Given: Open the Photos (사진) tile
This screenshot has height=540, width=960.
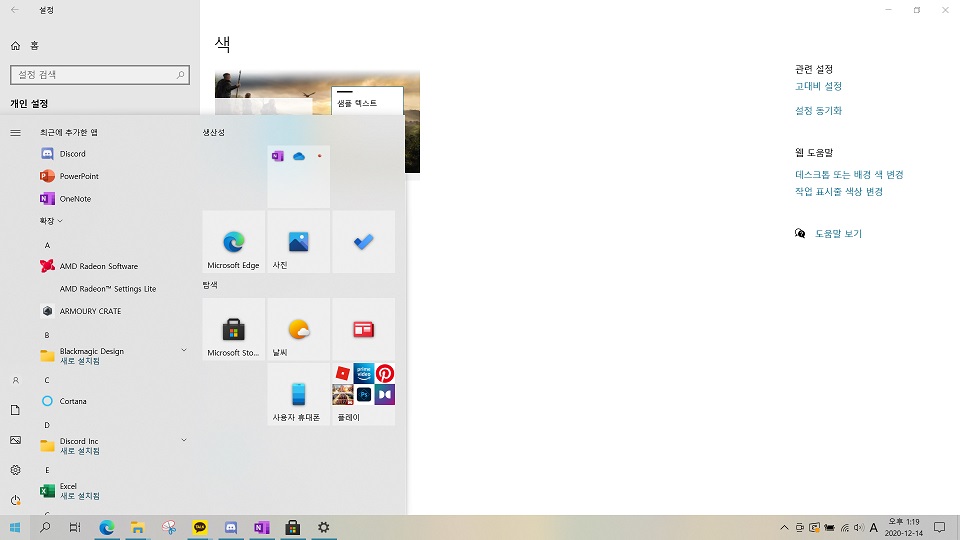Looking at the screenshot, I should (299, 242).
